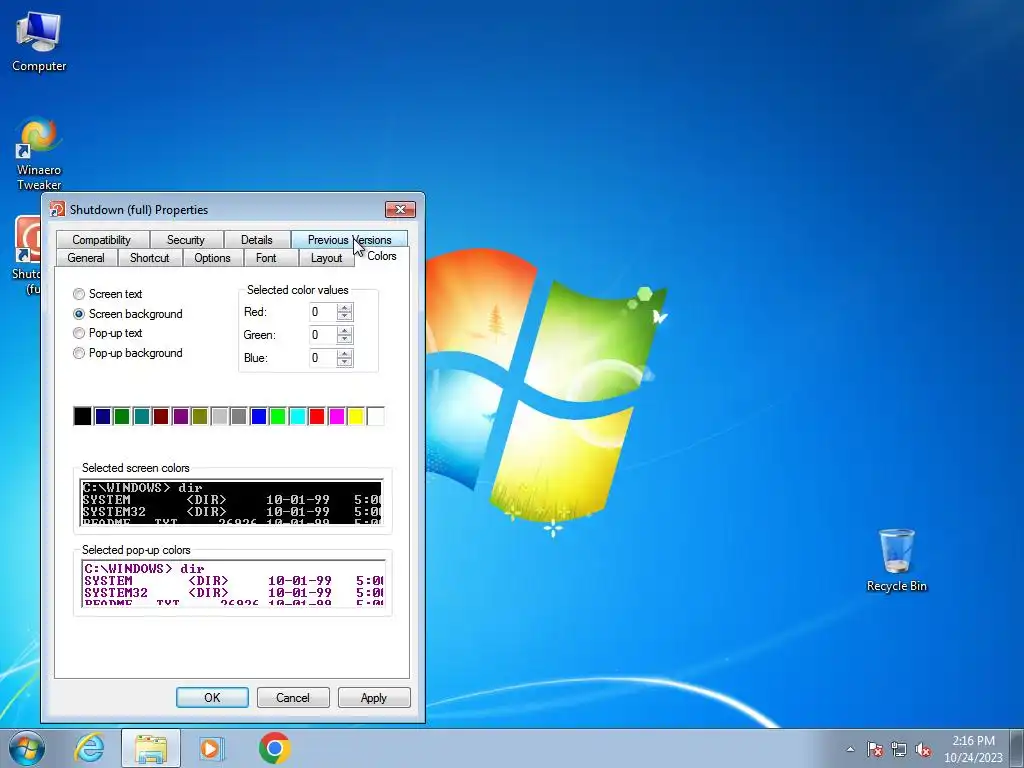Click the Cancel button
1024x768 pixels.
tap(293, 697)
